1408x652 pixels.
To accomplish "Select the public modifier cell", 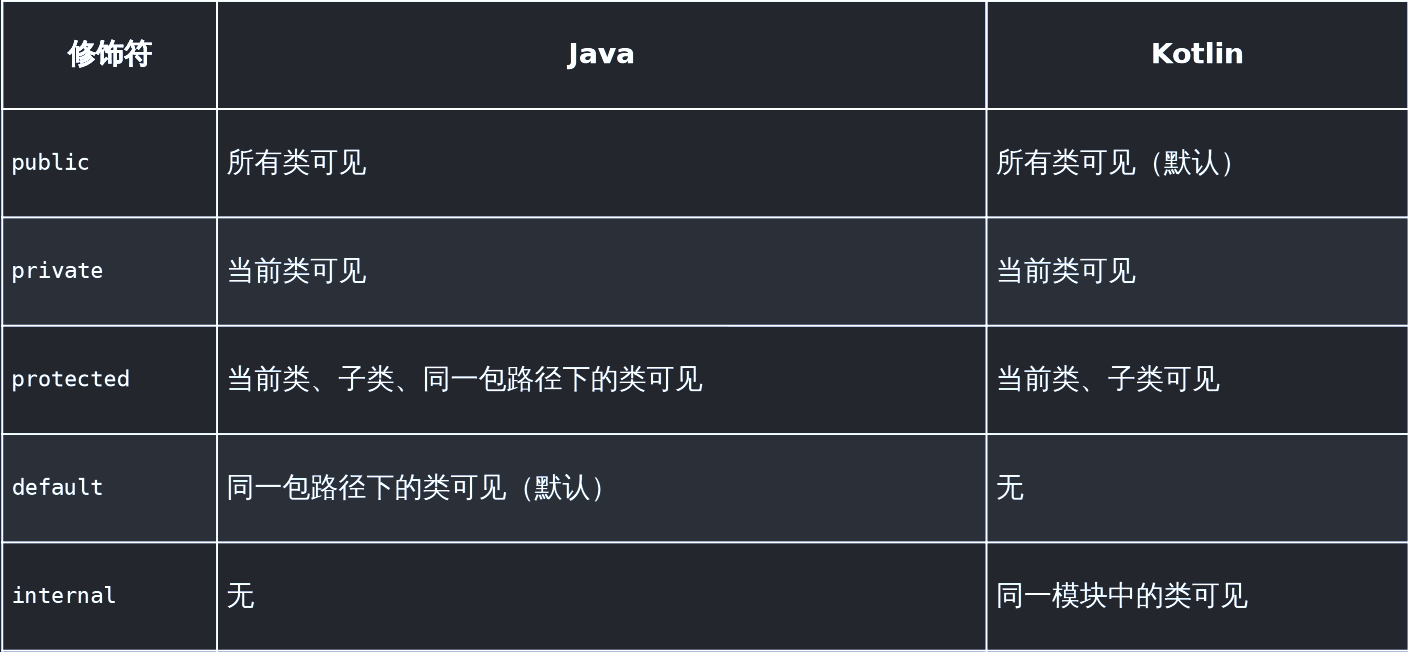I will (109, 163).
